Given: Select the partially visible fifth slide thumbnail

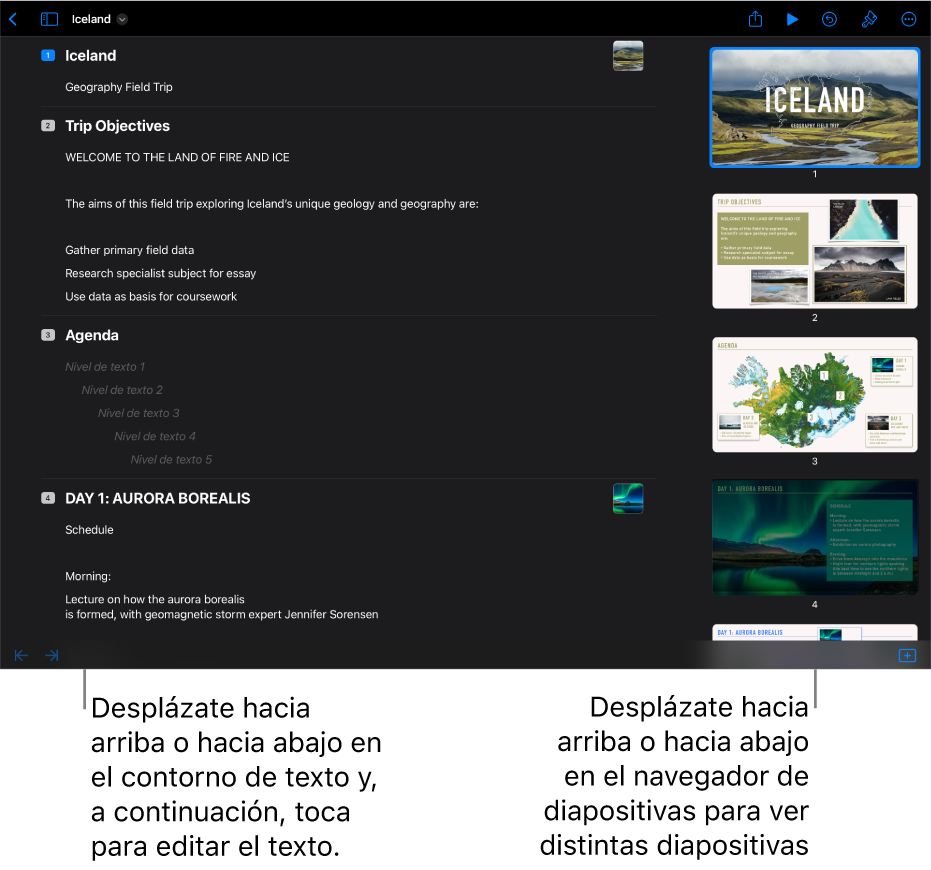Looking at the screenshot, I should point(815,632).
